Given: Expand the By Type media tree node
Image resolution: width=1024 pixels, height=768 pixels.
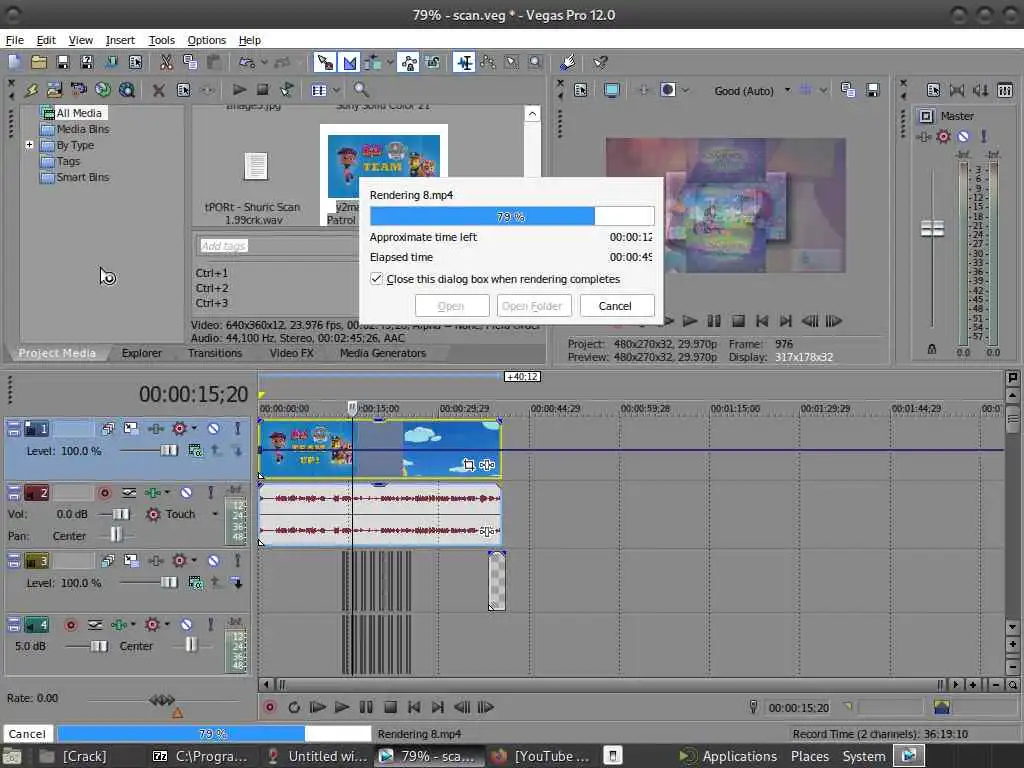Looking at the screenshot, I should (29, 144).
